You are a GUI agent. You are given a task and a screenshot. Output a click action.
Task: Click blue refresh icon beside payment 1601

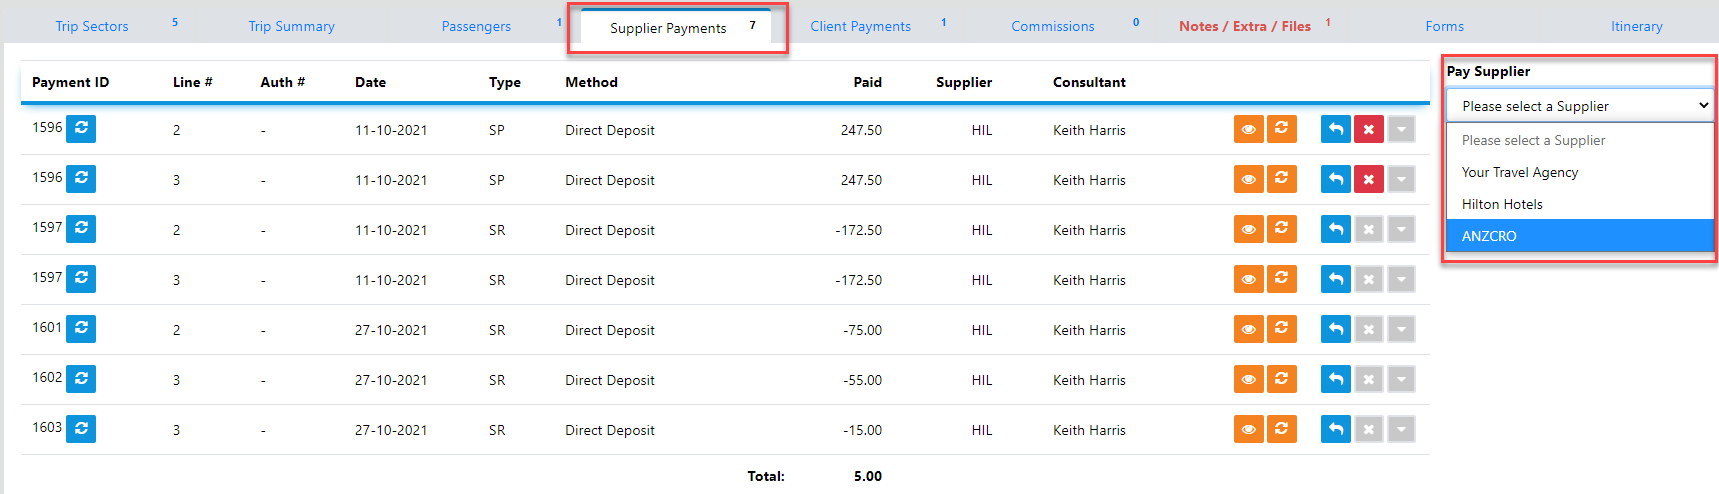click(x=81, y=328)
